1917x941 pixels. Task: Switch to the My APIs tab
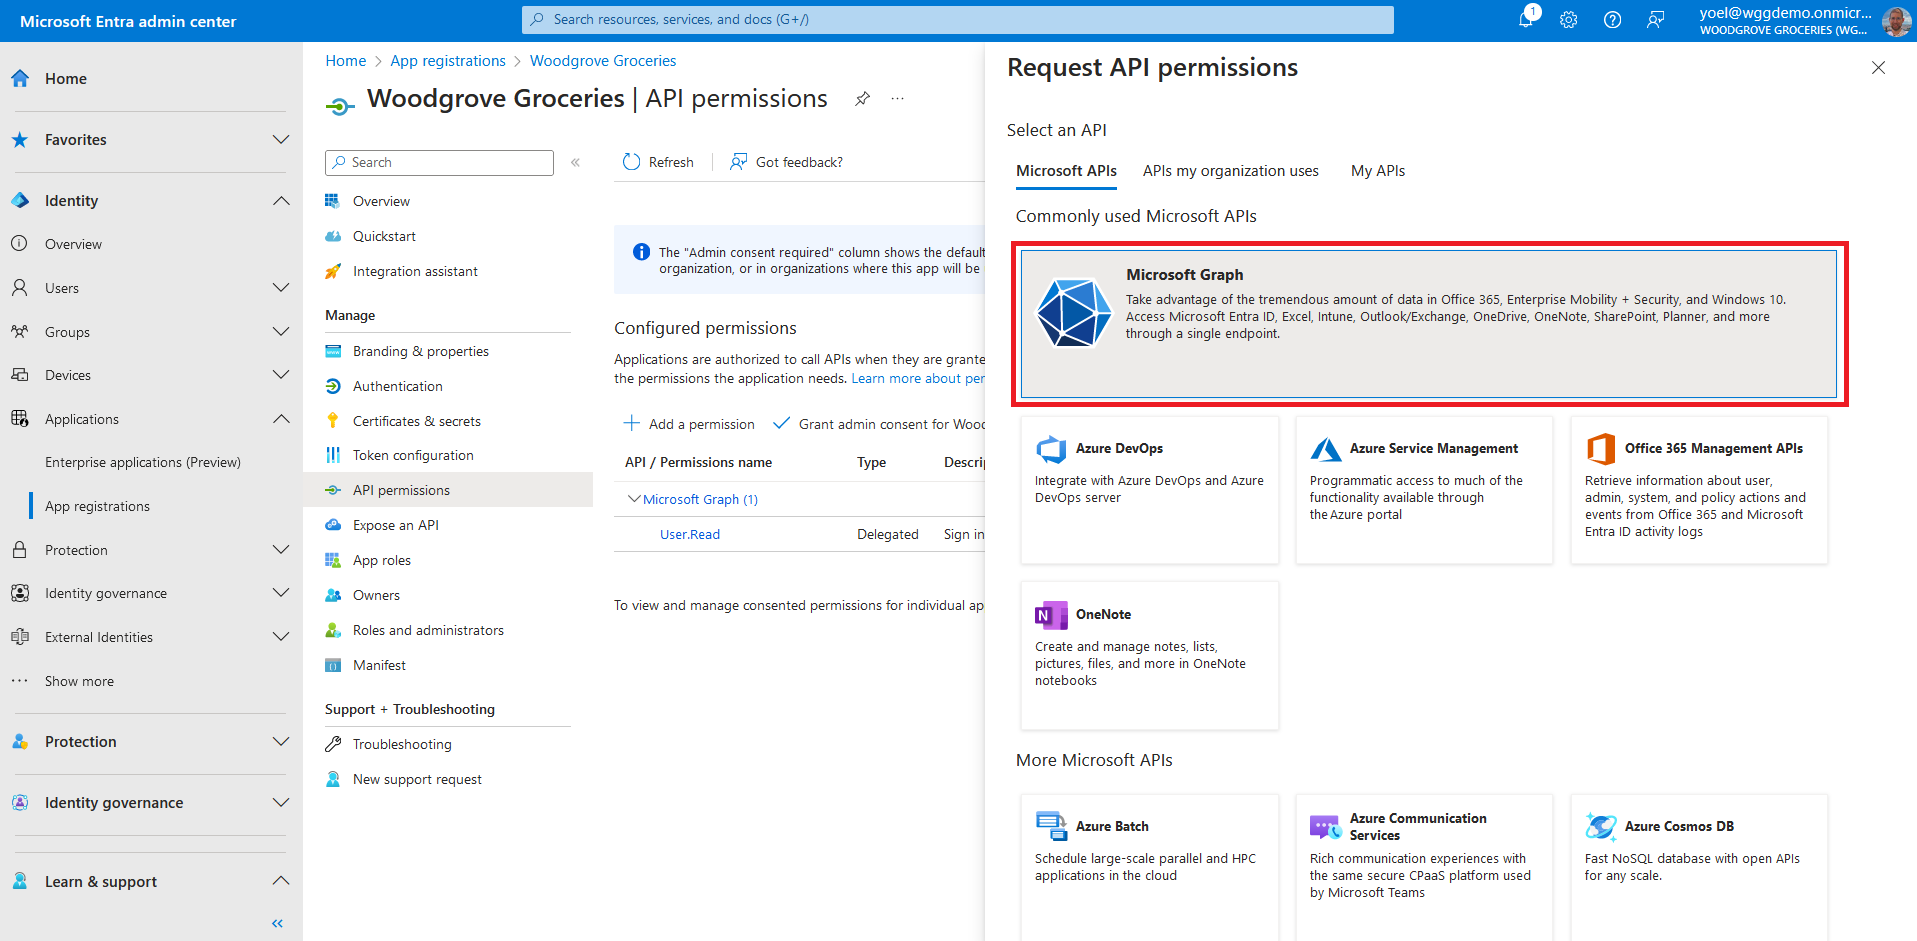point(1377,171)
